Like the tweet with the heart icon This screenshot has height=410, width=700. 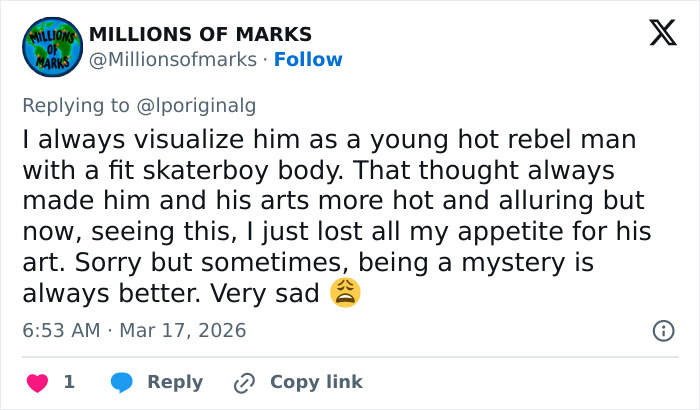(37, 382)
